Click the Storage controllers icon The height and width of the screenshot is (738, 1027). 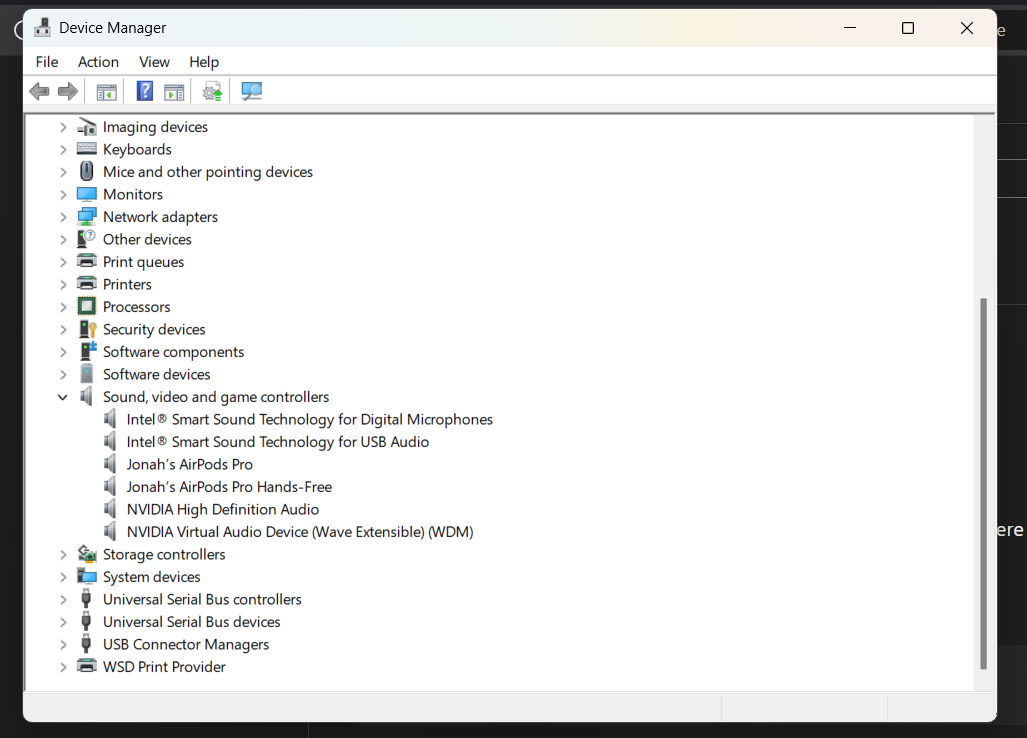click(86, 554)
